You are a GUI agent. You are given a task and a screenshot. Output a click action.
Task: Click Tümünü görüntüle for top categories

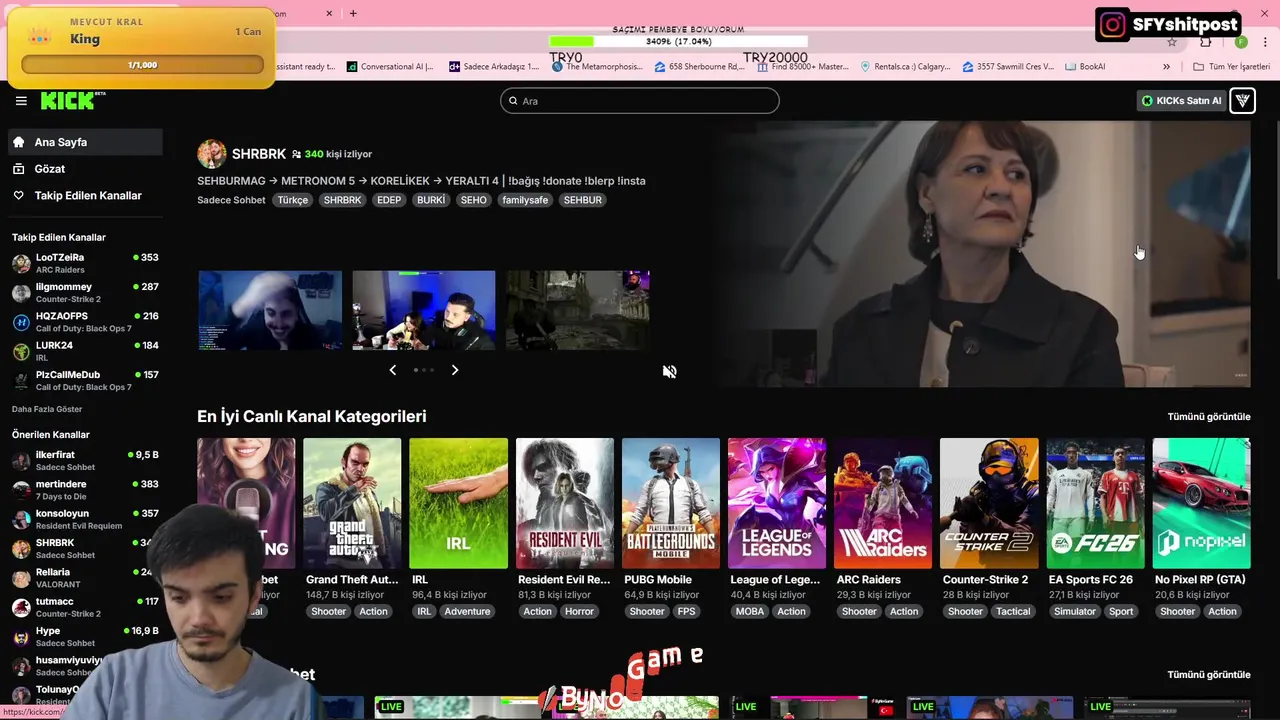click(x=1209, y=417)
